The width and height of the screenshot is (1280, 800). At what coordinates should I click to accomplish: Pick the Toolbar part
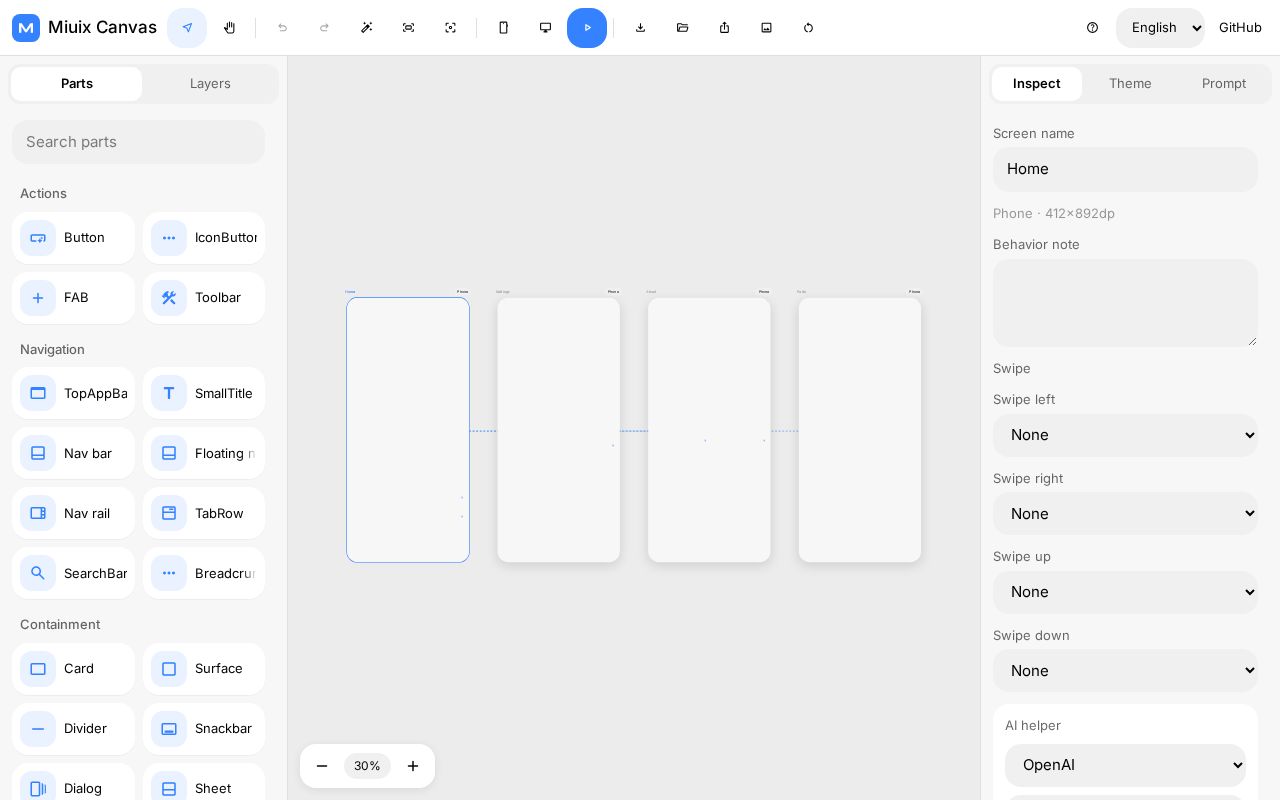(204, 298)
